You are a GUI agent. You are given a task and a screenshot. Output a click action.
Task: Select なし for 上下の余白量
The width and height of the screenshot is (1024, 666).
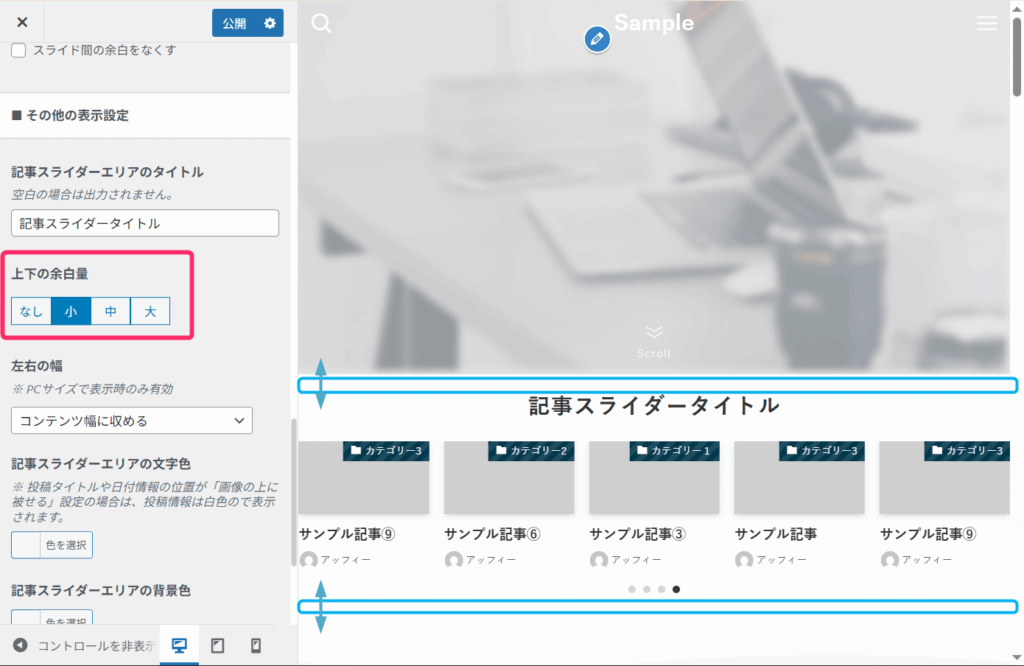[31, 311]
